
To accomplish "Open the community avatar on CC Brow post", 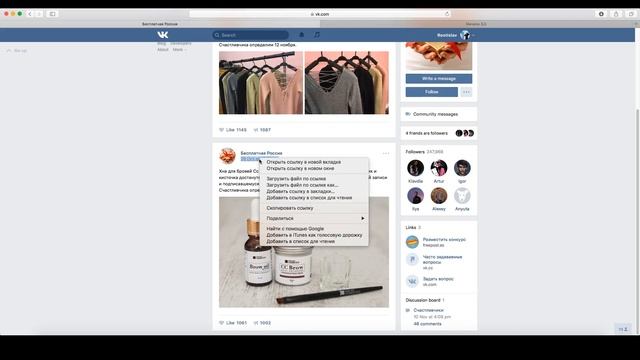I will coord(227,156).
